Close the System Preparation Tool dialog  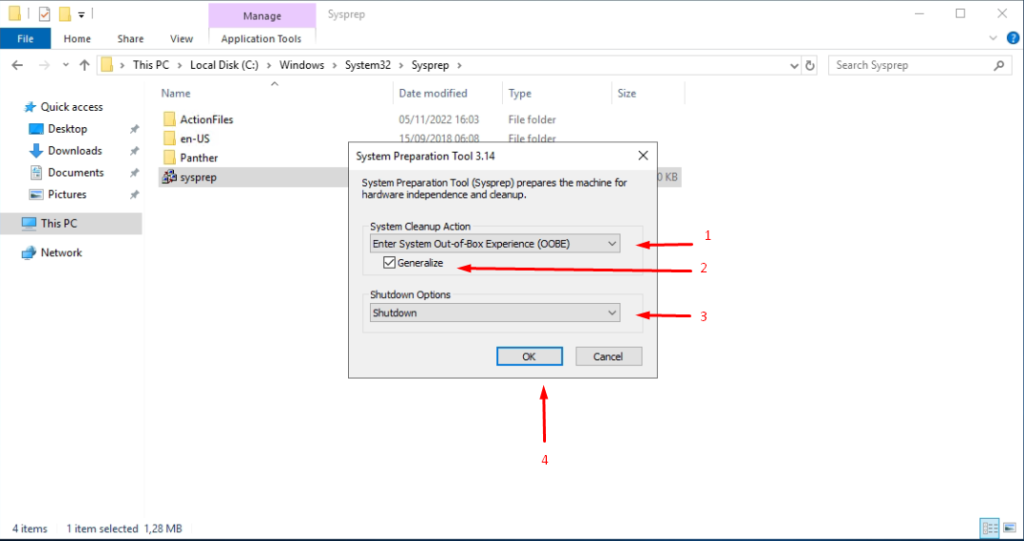click(x=641, y=156)
